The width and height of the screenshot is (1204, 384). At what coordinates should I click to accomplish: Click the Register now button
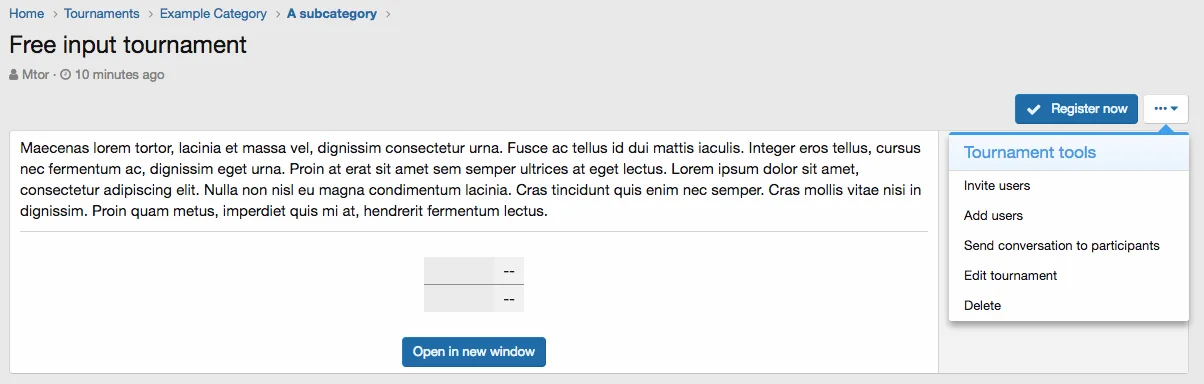click(1076, 109)
